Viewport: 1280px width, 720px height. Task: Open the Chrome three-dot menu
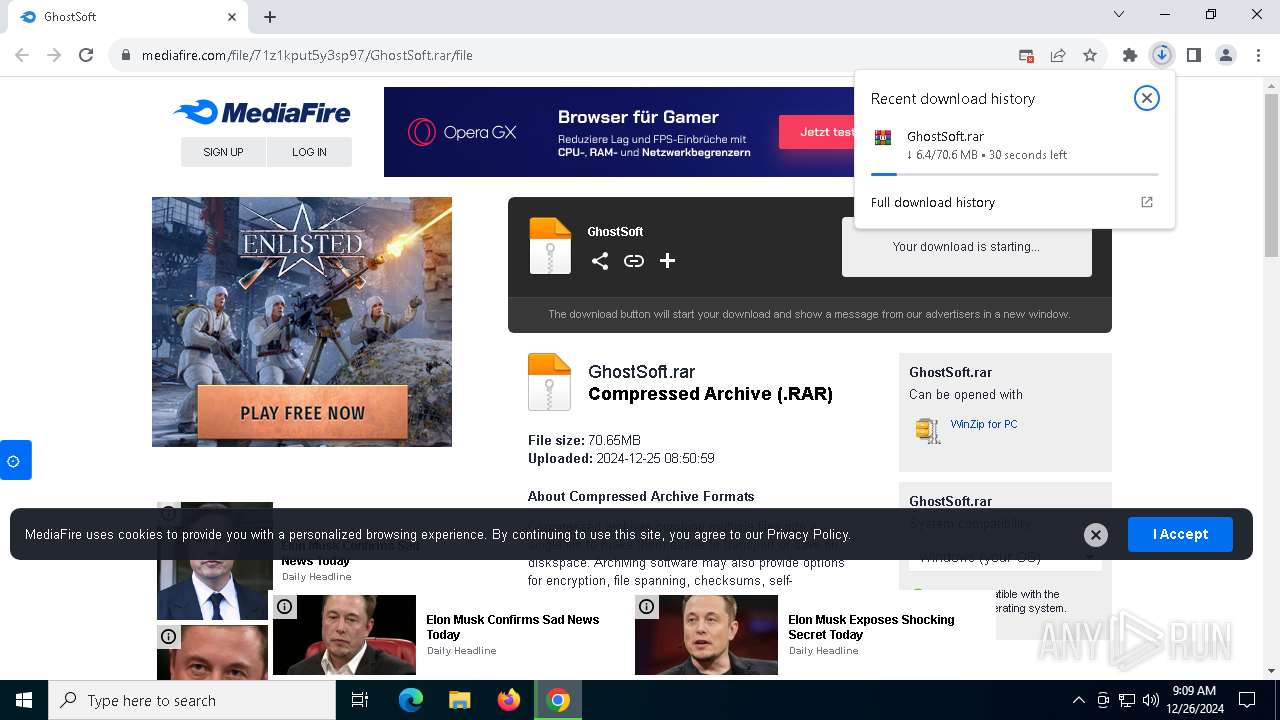pyautogui.click(x=1258, y=55)
